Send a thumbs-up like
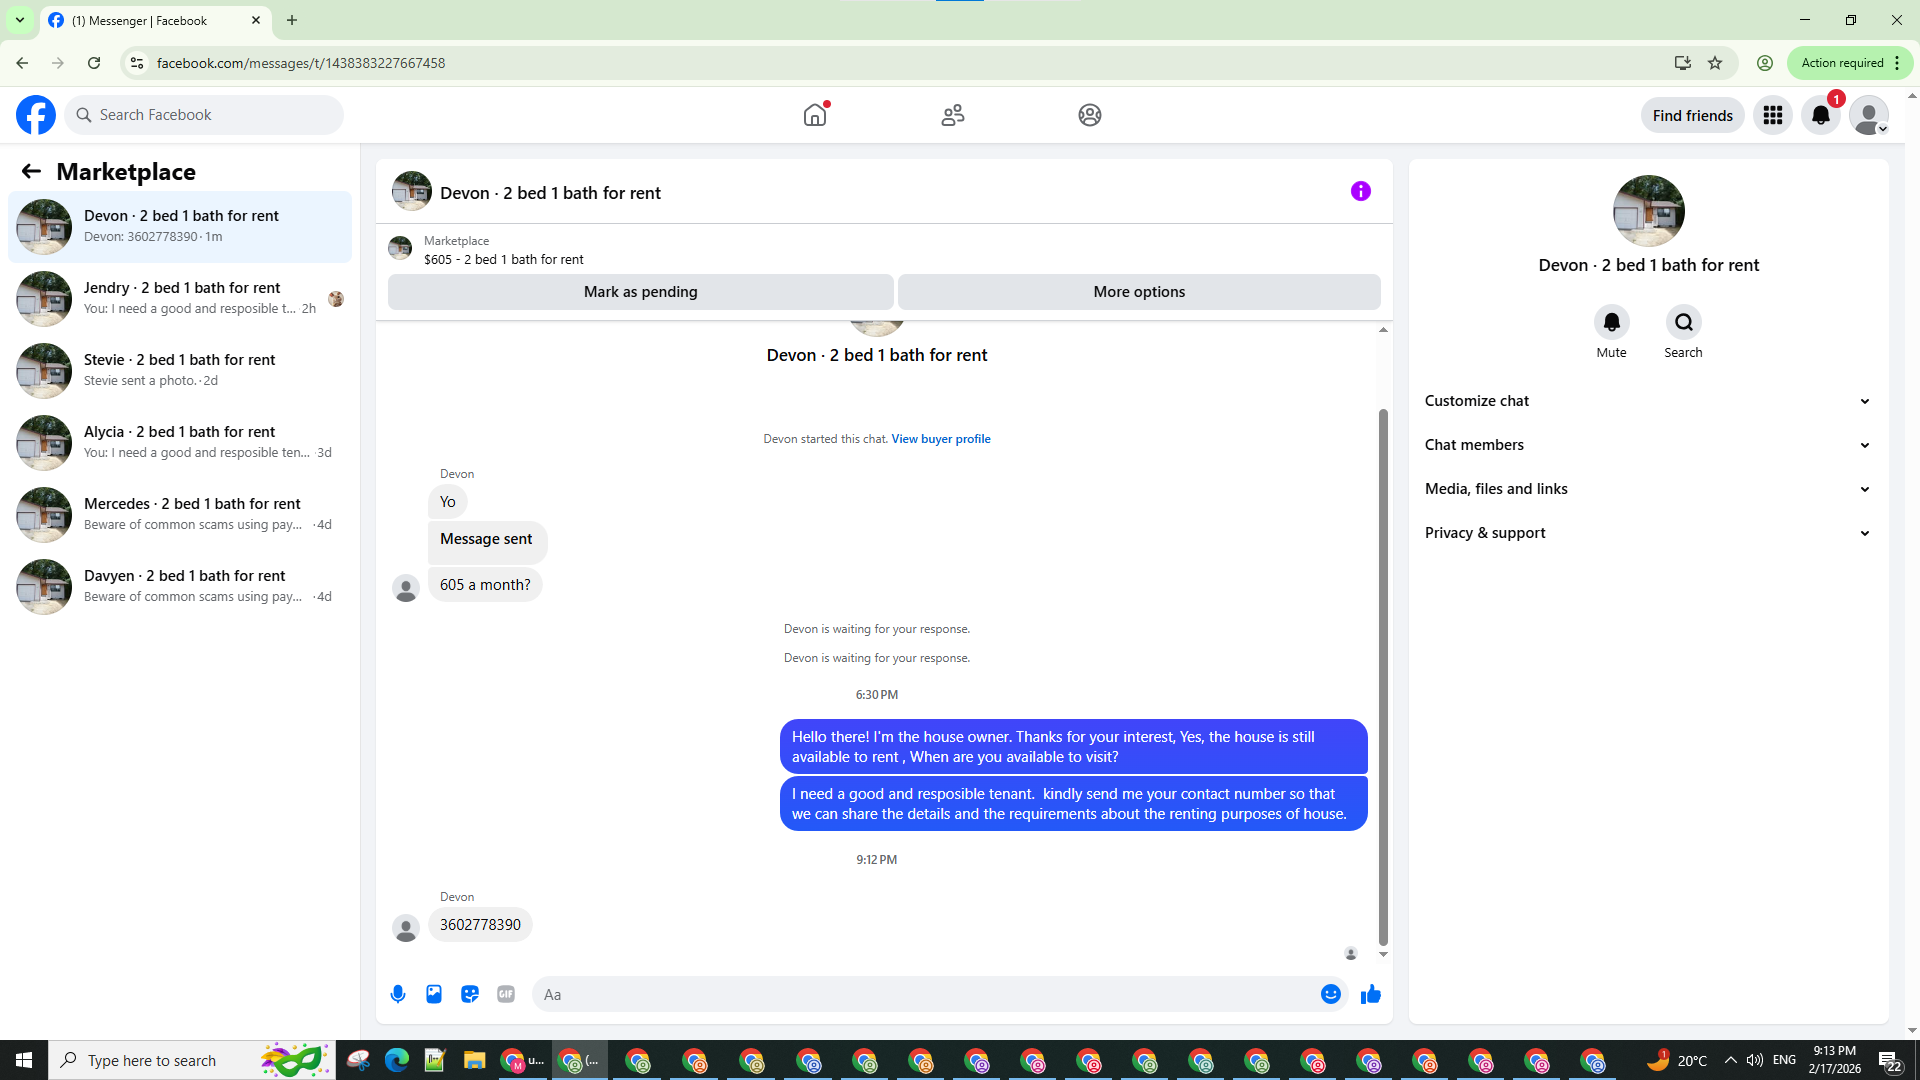1920x1080 pixels. (x=1371, y=994)
